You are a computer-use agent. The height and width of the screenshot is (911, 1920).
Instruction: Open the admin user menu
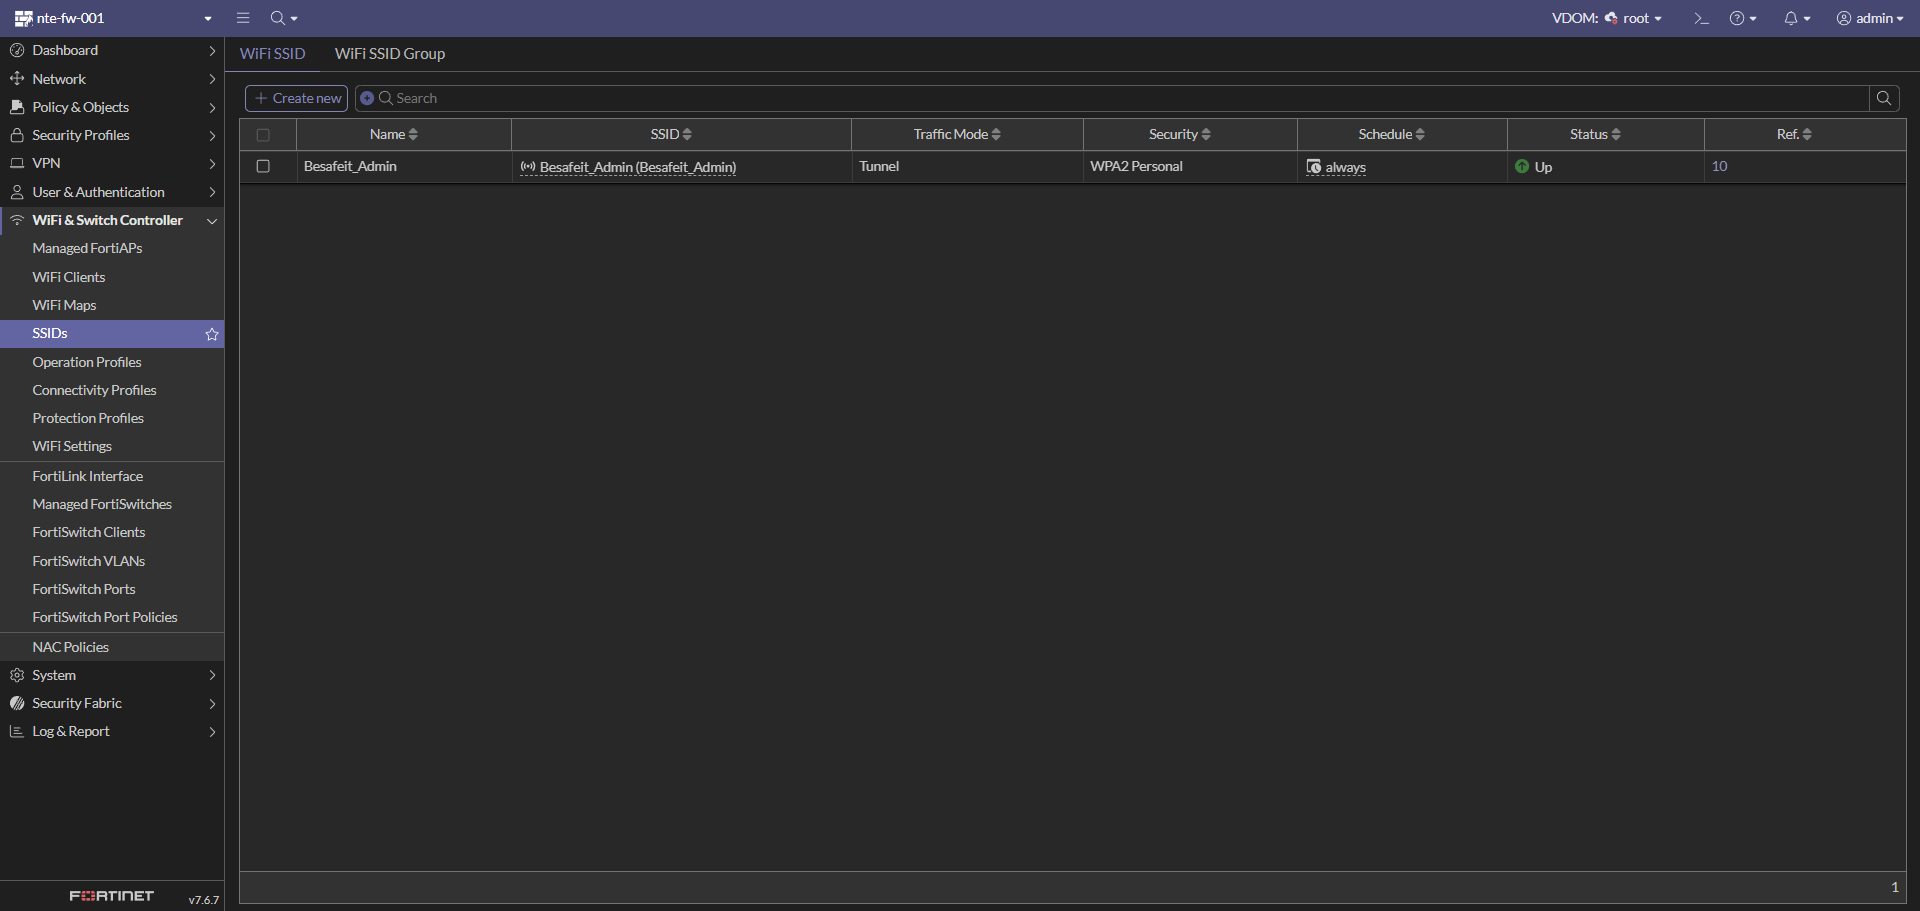click(1870, 18)
